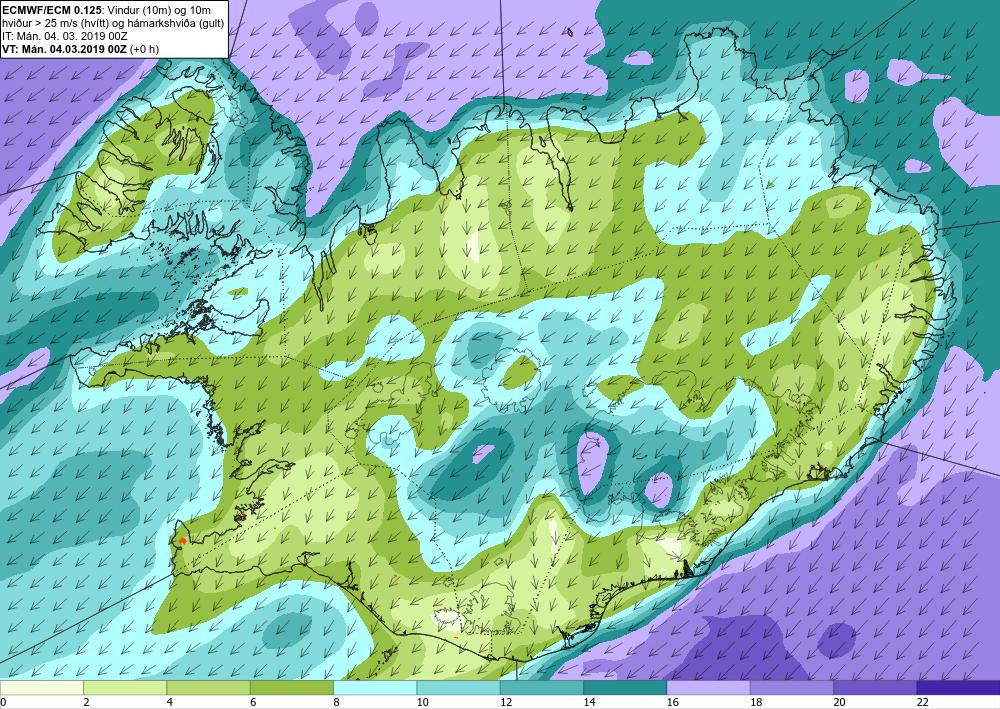Click the 10–12 turquoise legend swatch
Viewport: 1000px width, 709px height.
point(458,687)
